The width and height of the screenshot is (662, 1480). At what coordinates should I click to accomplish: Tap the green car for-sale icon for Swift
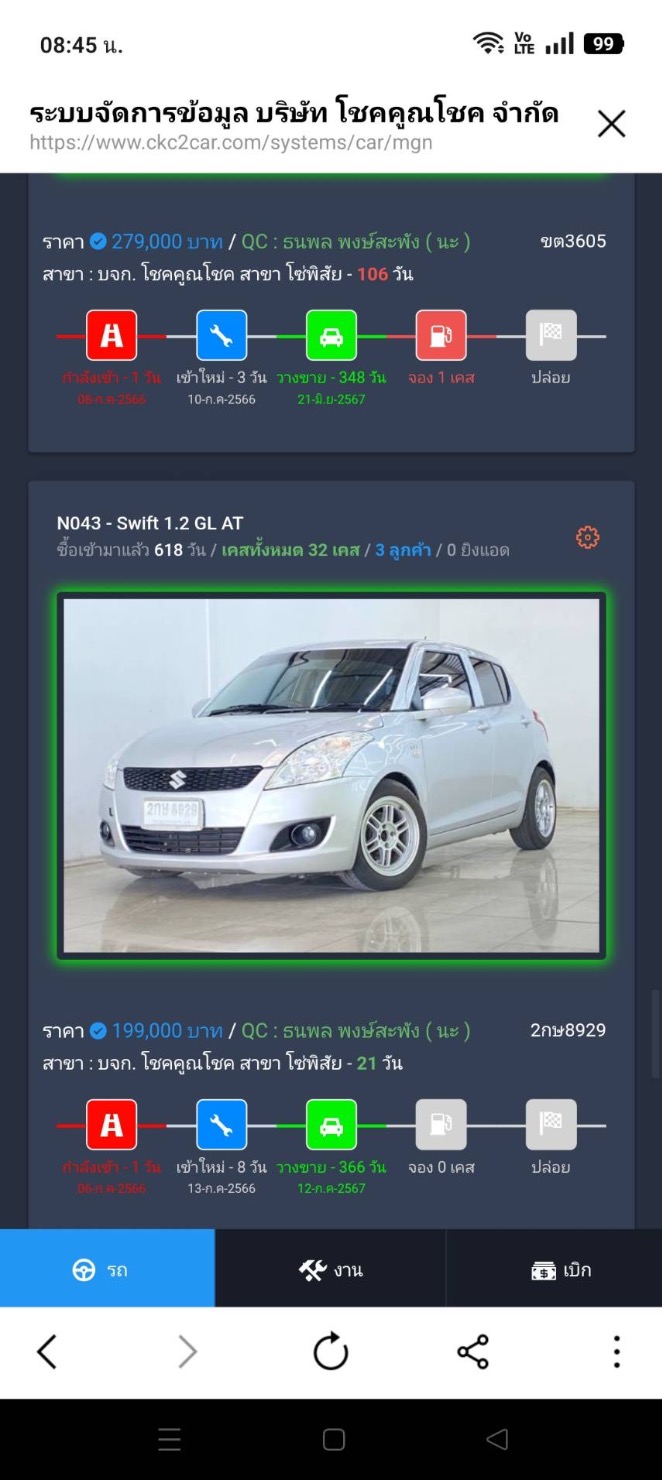coord(331,1125)
